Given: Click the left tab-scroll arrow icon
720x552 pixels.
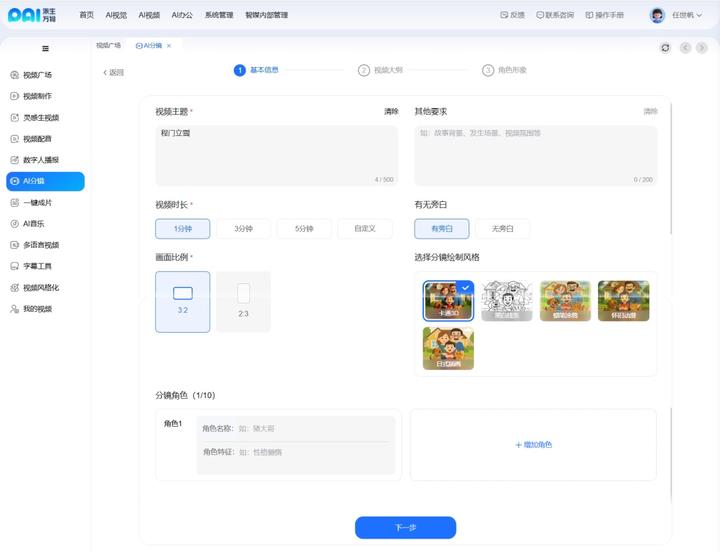Looking at the screenshot, I should pyautogui.click(x=685, y=47).
